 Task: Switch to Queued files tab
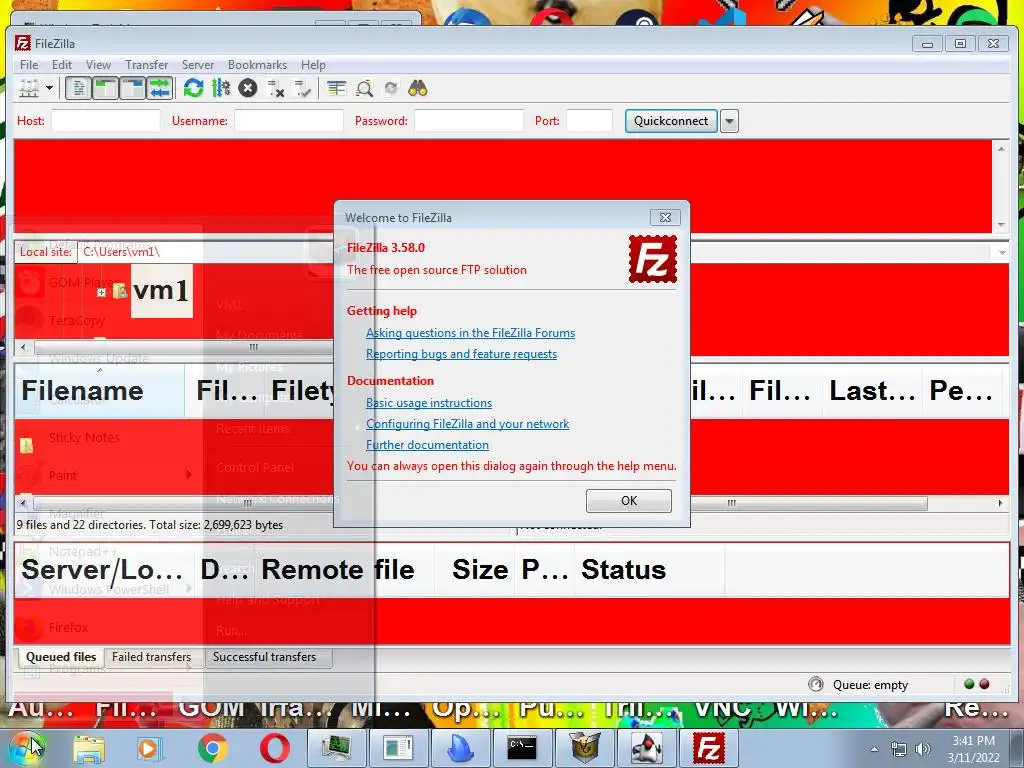(x=61, y=657)
